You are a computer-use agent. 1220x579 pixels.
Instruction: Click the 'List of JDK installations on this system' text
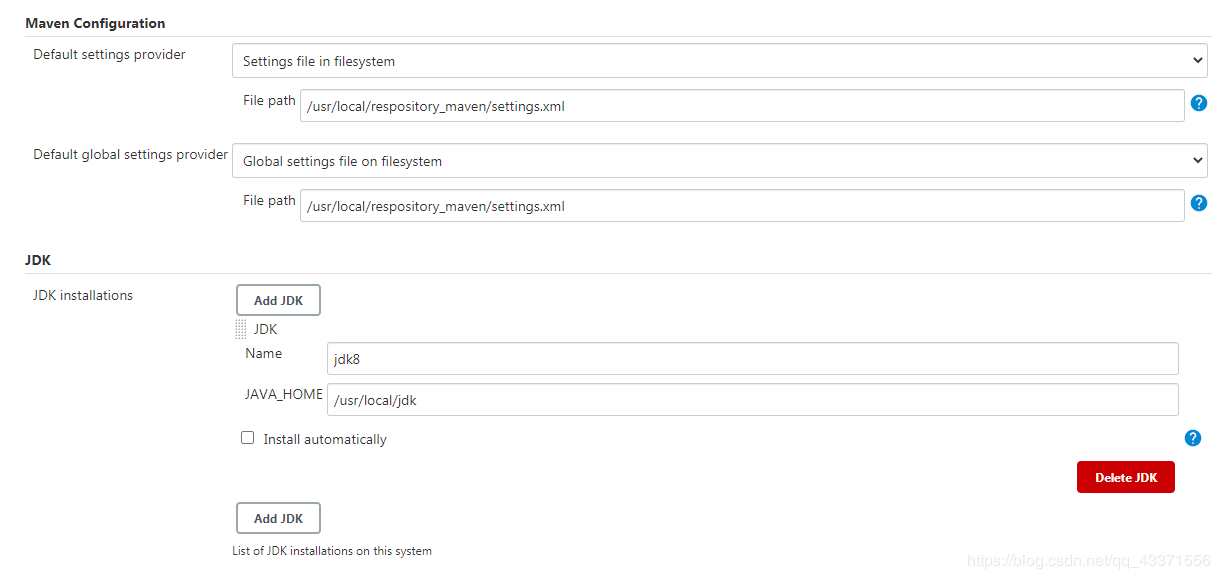[x=332, y=551]
